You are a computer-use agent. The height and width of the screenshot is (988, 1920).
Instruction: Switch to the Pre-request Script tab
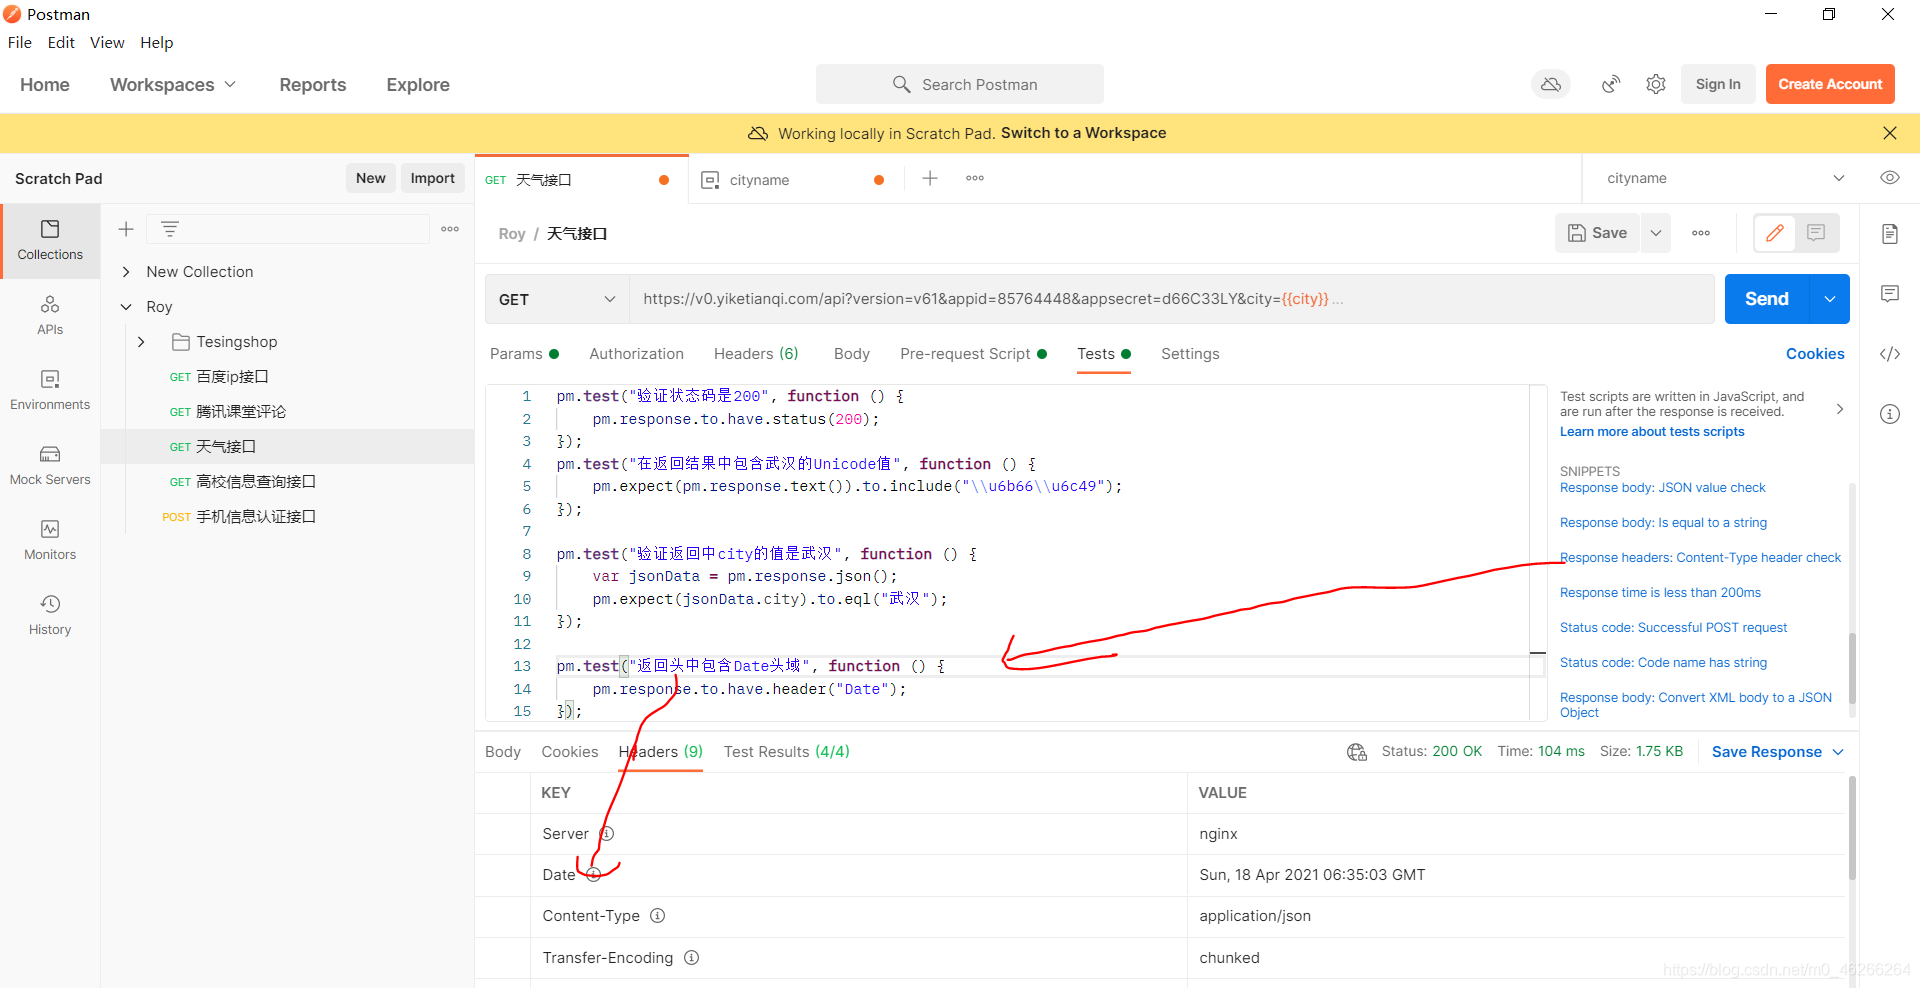pos(973,354)
